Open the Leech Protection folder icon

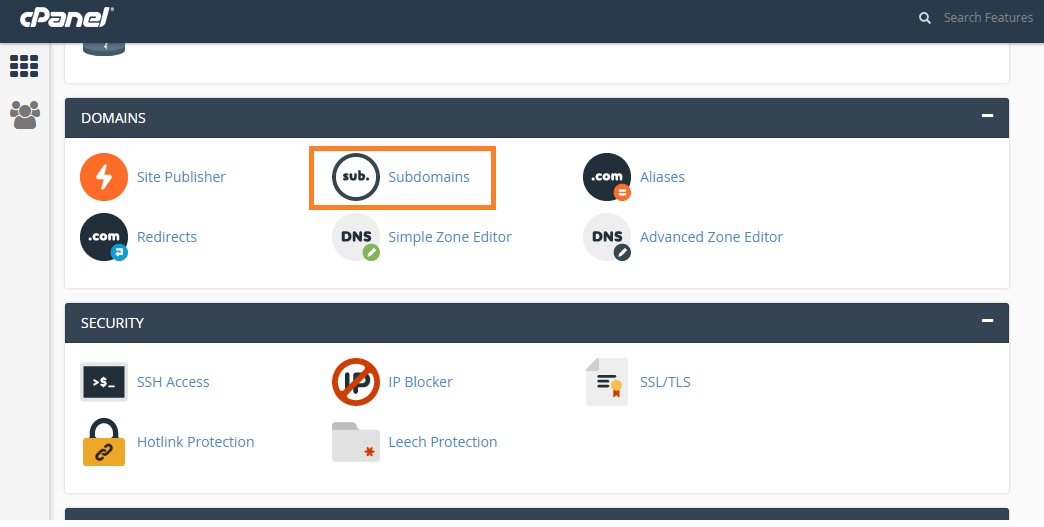click(356, 442)
